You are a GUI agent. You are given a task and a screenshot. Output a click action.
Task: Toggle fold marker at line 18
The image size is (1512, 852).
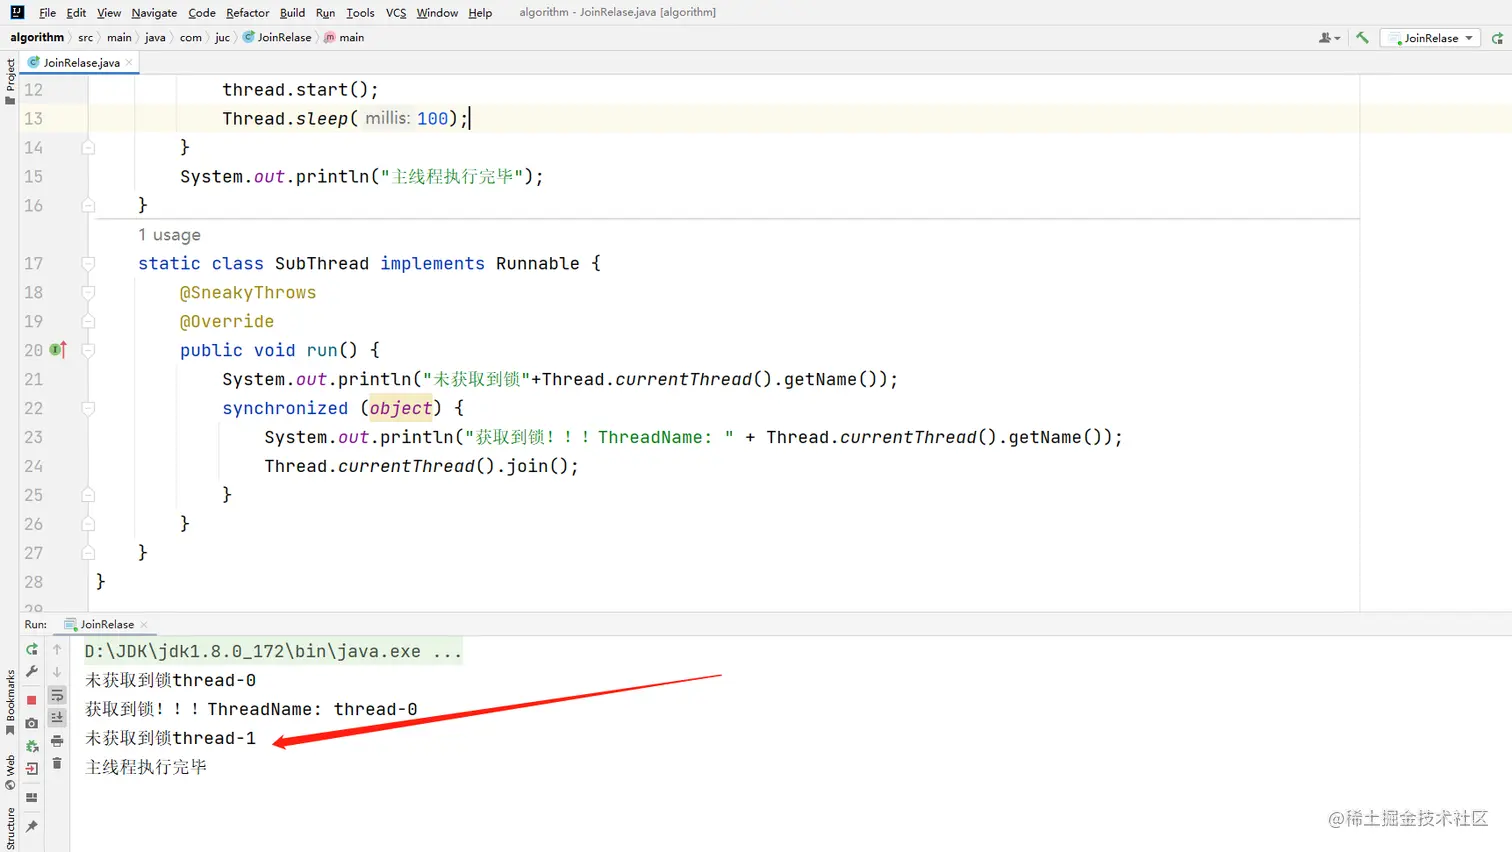[88, 292]
